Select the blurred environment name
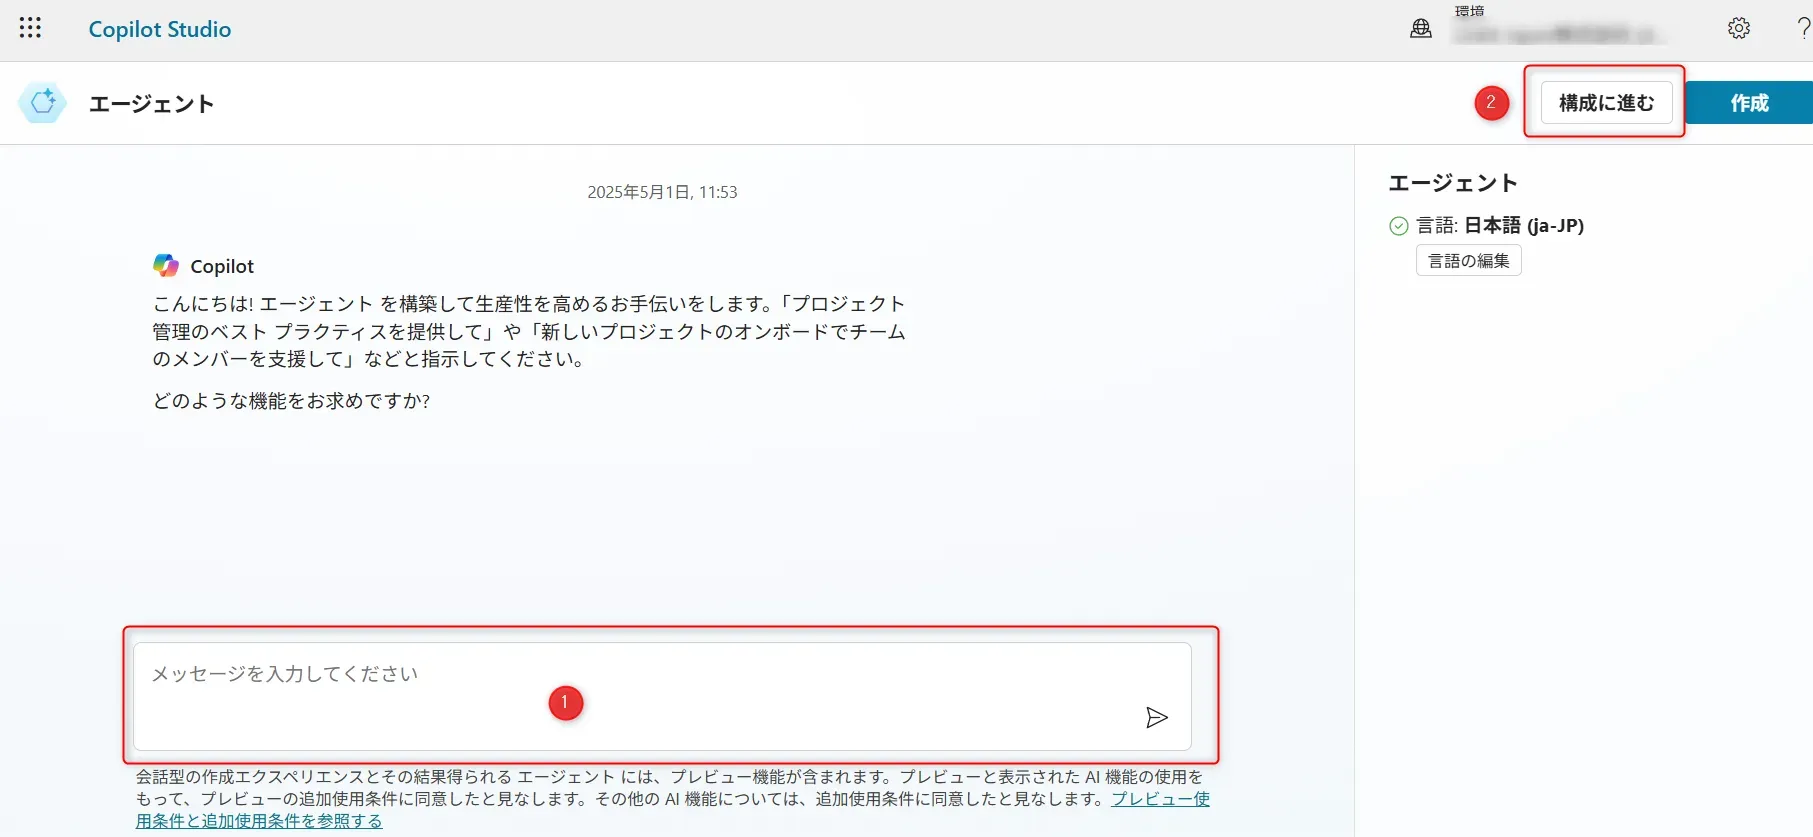The height and width of the screenshot is (837, 1813). pyautogui.click(x=1556, y=35)
